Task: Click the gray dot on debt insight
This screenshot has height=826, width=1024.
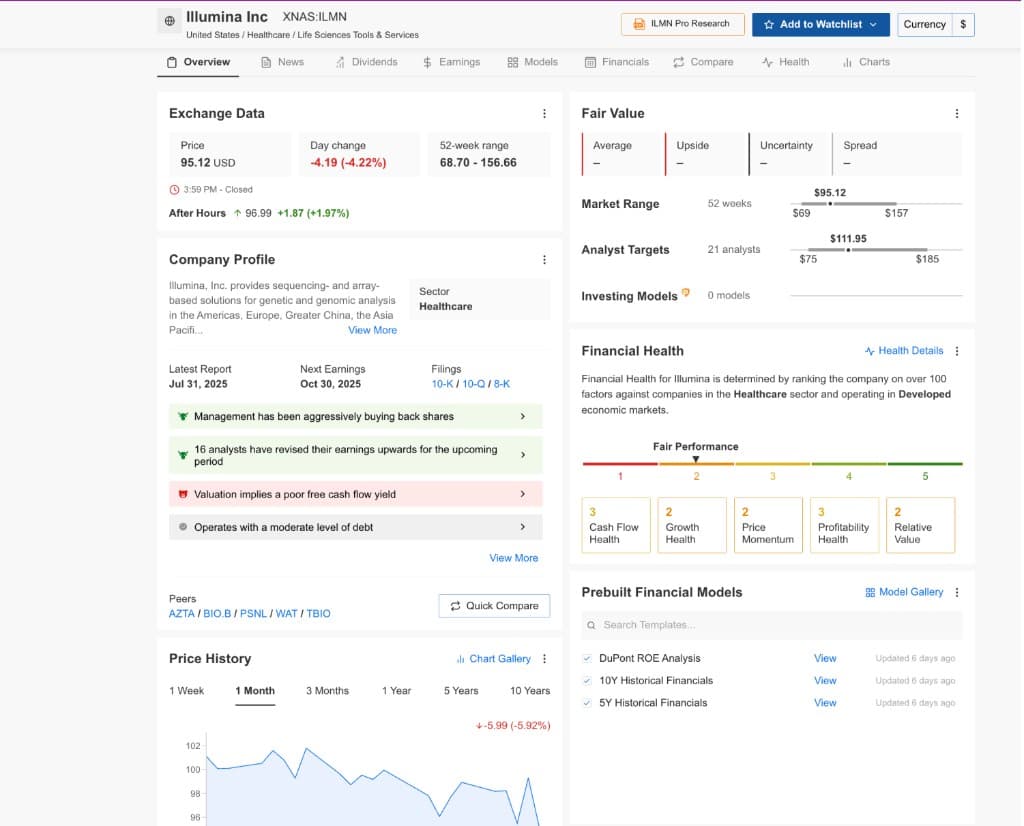Action: point(183,527)
